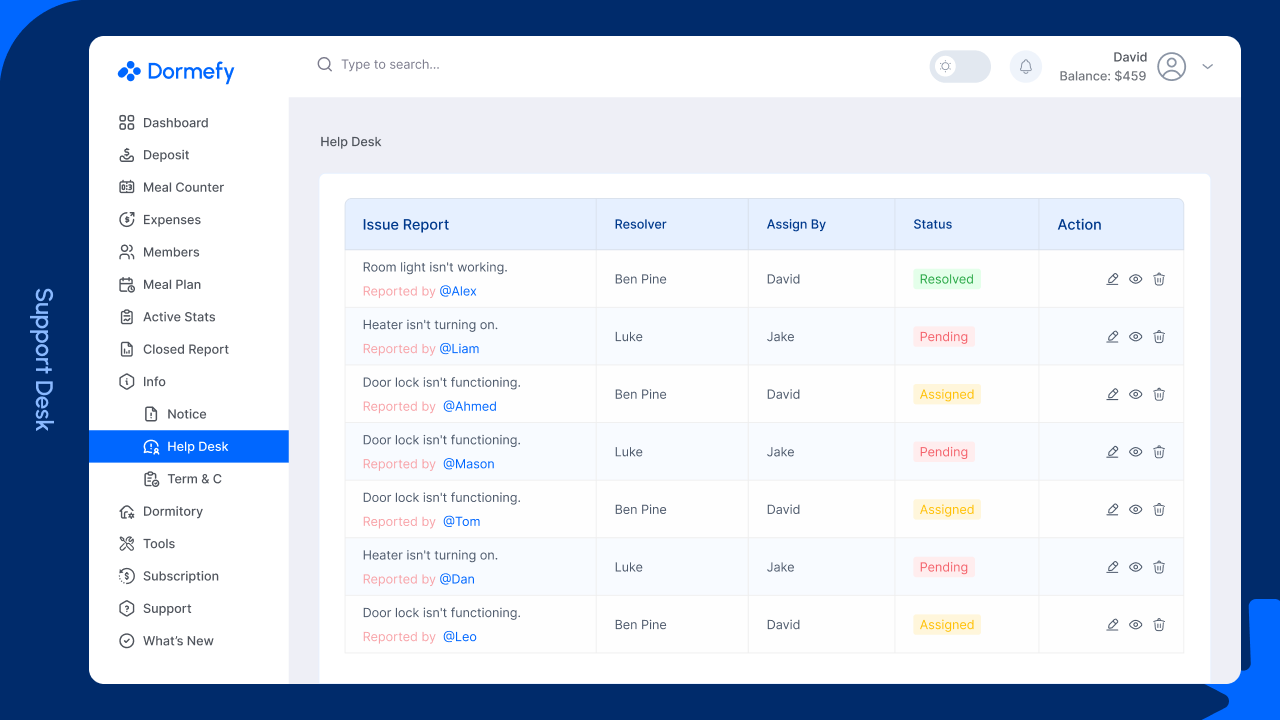
Task: Click the Pending badge in Liam's row
Action: pos(944,337)
